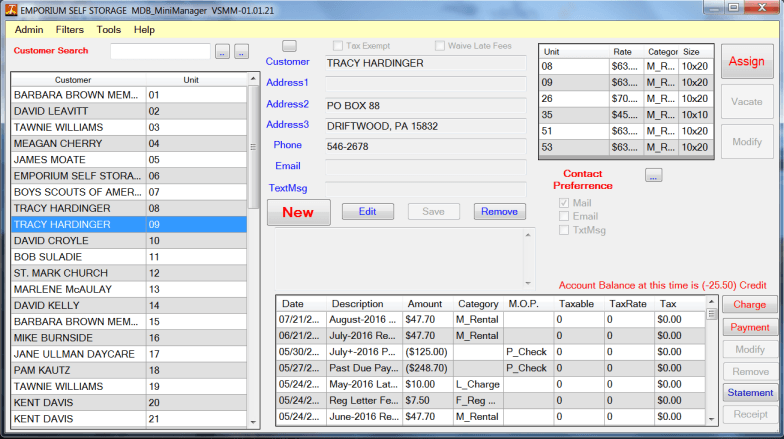
Task: Toggle the Waive Late Fees checkbox
Action: (440, 46)
